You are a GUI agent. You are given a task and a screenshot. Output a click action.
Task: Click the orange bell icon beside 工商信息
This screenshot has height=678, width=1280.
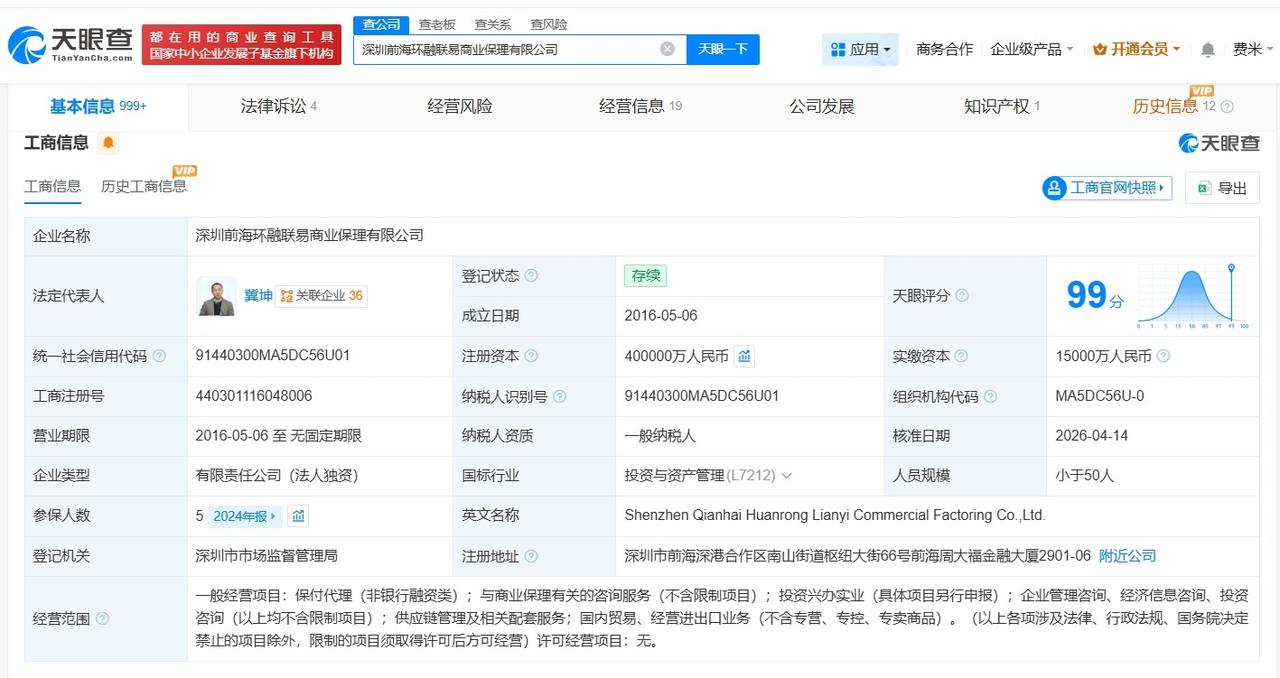pos(108,143)
